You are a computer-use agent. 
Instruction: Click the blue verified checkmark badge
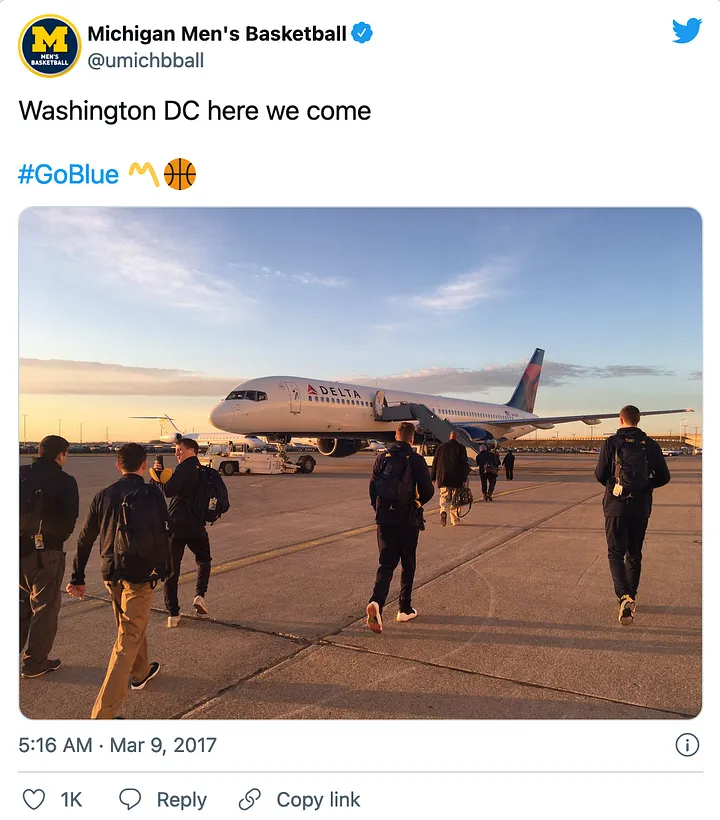[362, 33]
